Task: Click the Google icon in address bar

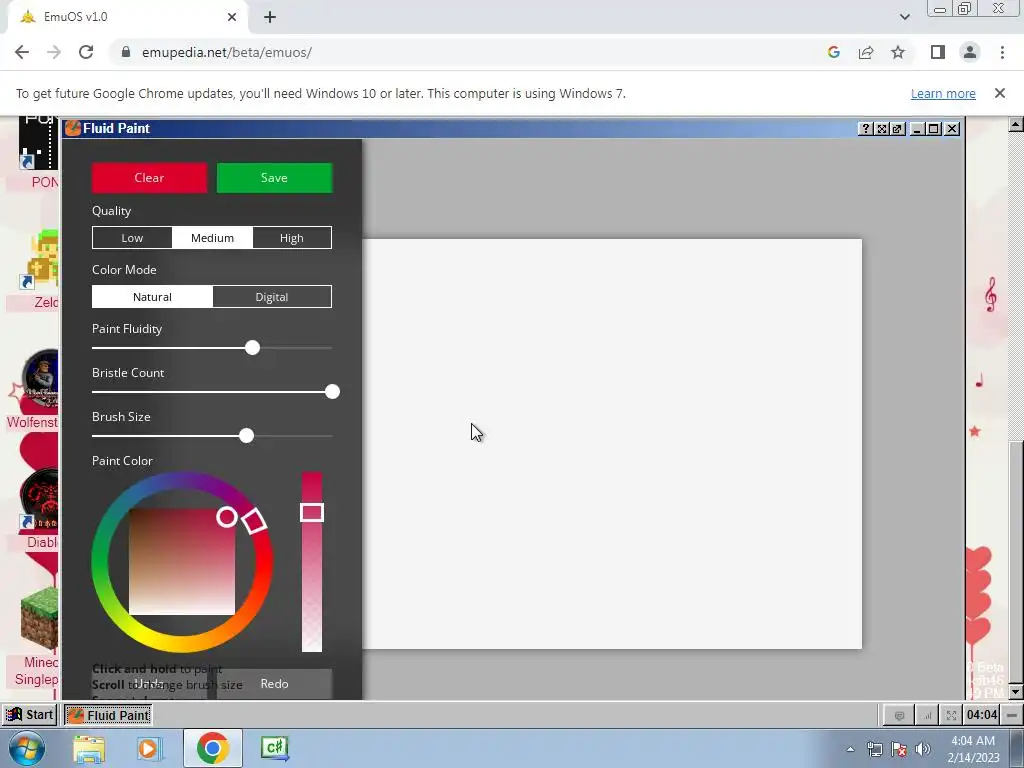Action: (x=833, y=52)
